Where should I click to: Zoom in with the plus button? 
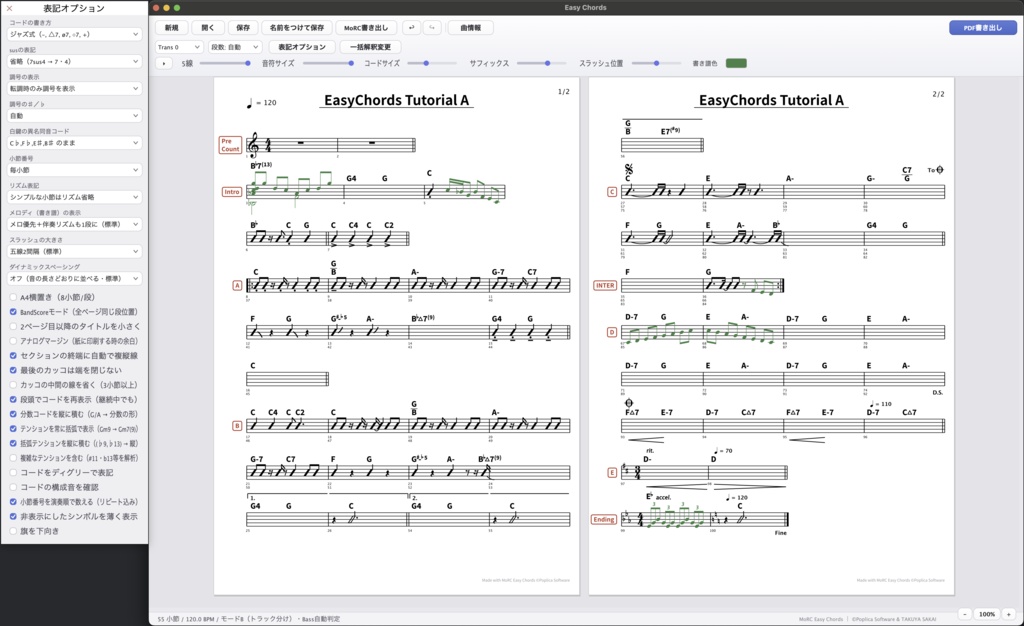(1008, 614)
